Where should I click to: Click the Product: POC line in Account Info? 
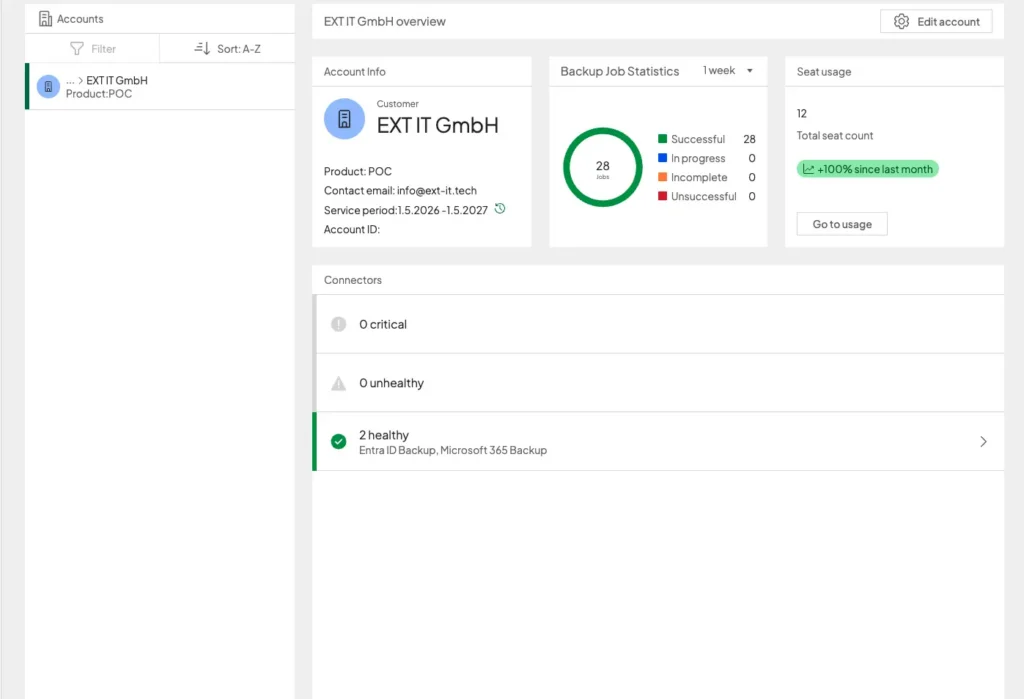(x=358, y=171)
